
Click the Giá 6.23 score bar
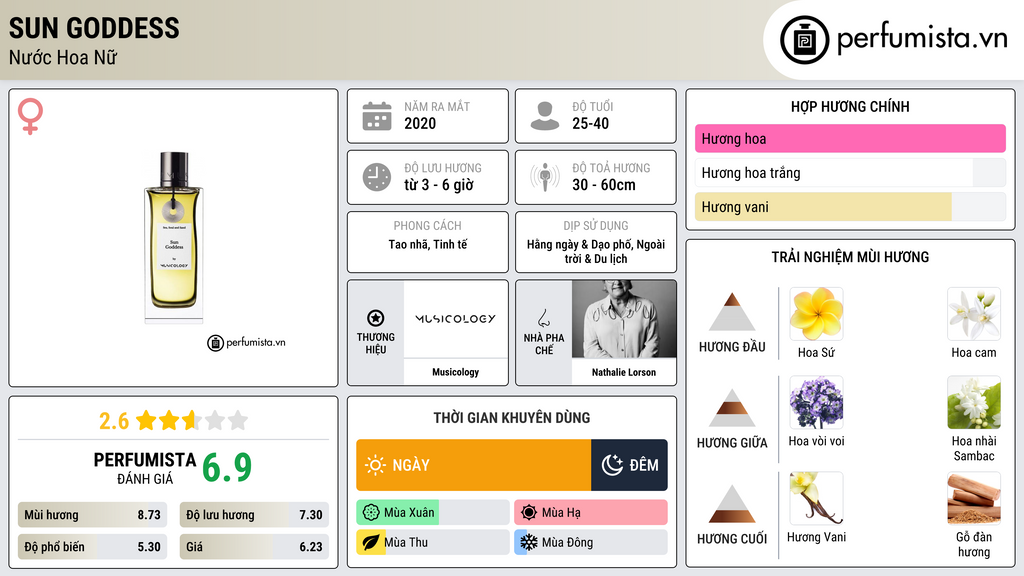pyautogui.click(x=254, y=547)
